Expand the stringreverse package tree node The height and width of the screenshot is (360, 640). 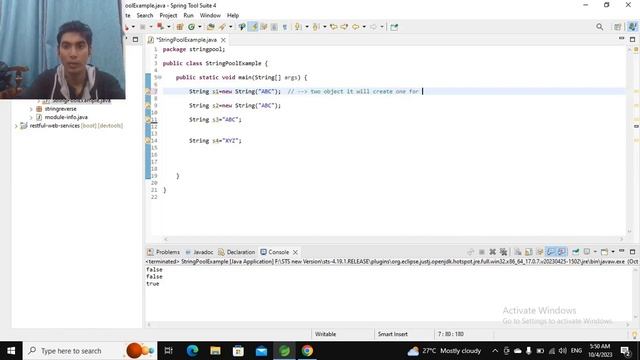tap(31, 109)
